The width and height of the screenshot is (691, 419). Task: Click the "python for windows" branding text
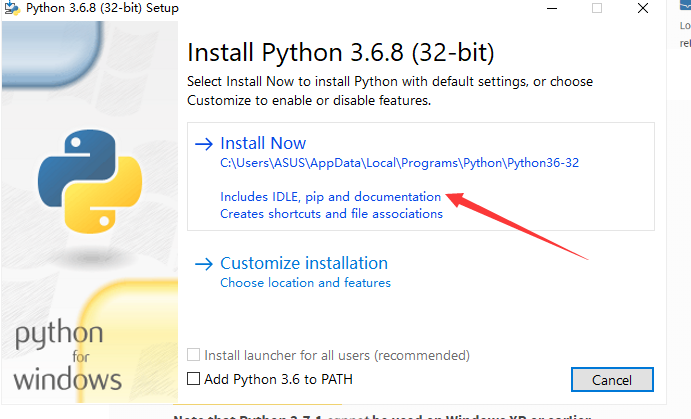click(x=69, y=356)
